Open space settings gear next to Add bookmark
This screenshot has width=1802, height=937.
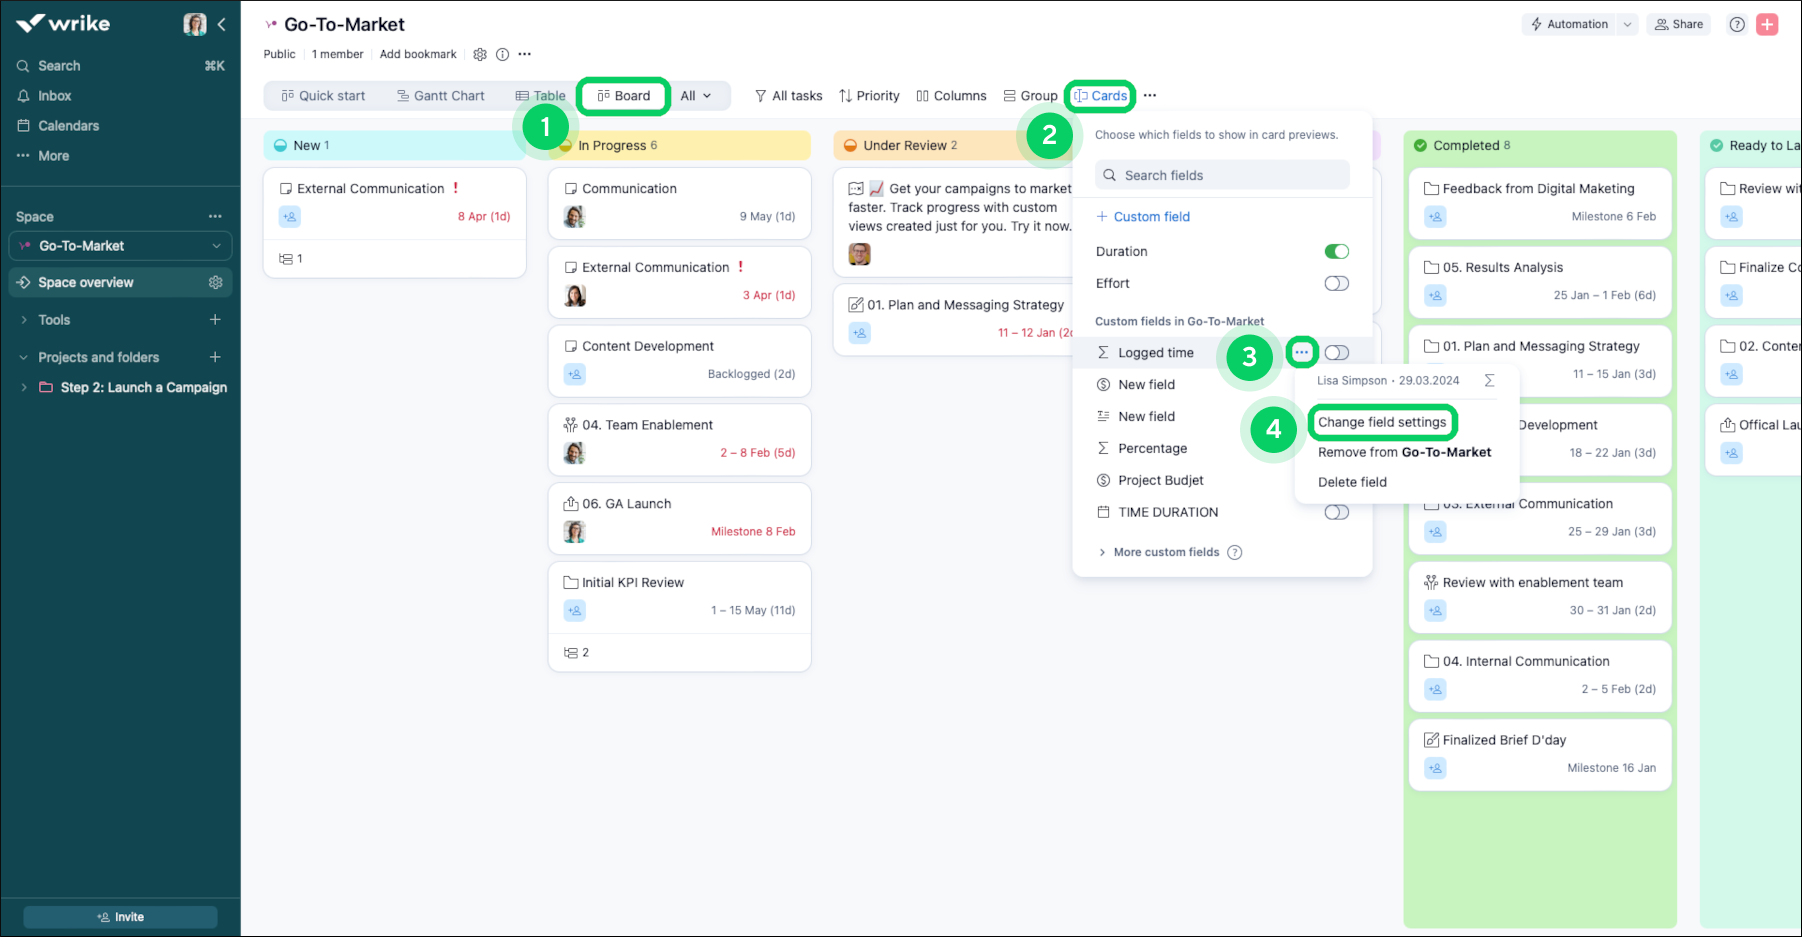(480, 54)
